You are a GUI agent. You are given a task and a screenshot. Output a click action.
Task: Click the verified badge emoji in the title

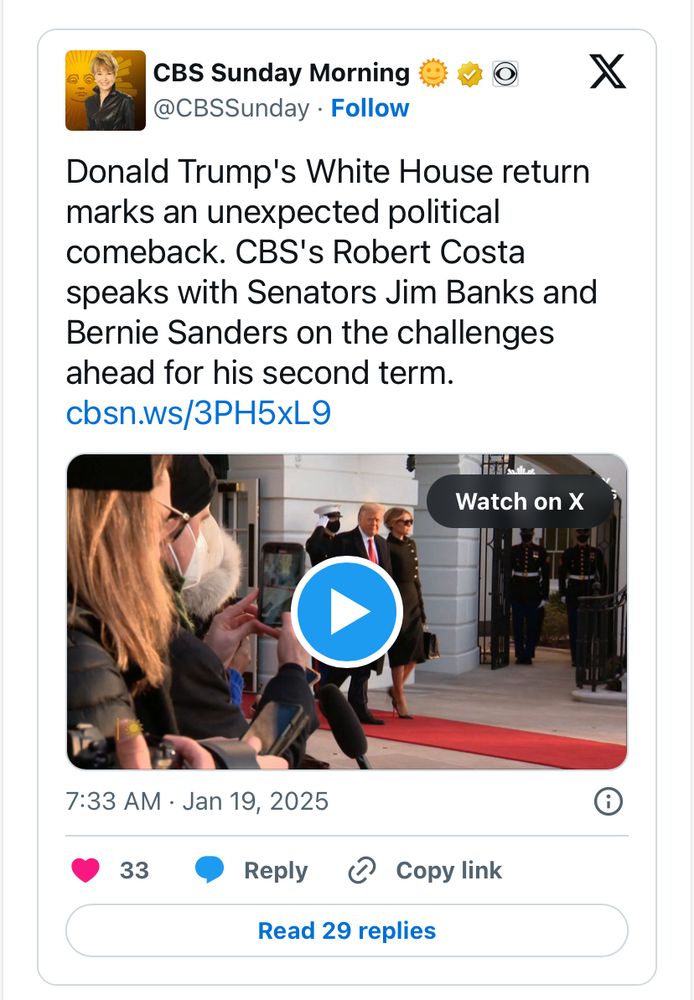pos(470,72)
